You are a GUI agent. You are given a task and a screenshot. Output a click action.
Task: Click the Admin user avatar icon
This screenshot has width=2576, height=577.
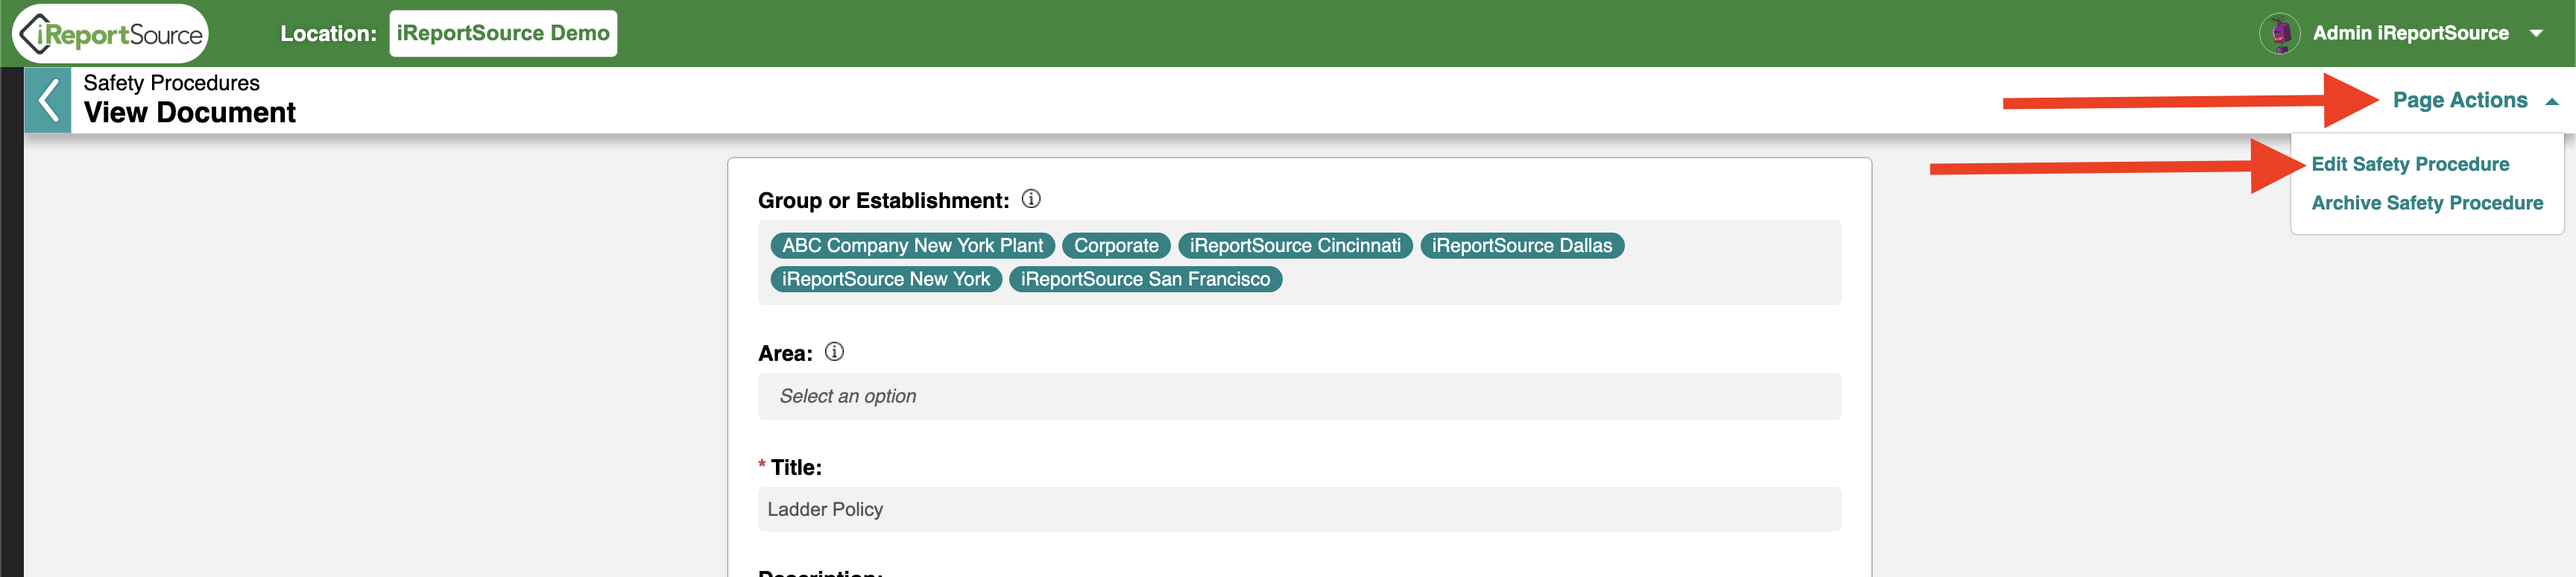point(2279,34)
